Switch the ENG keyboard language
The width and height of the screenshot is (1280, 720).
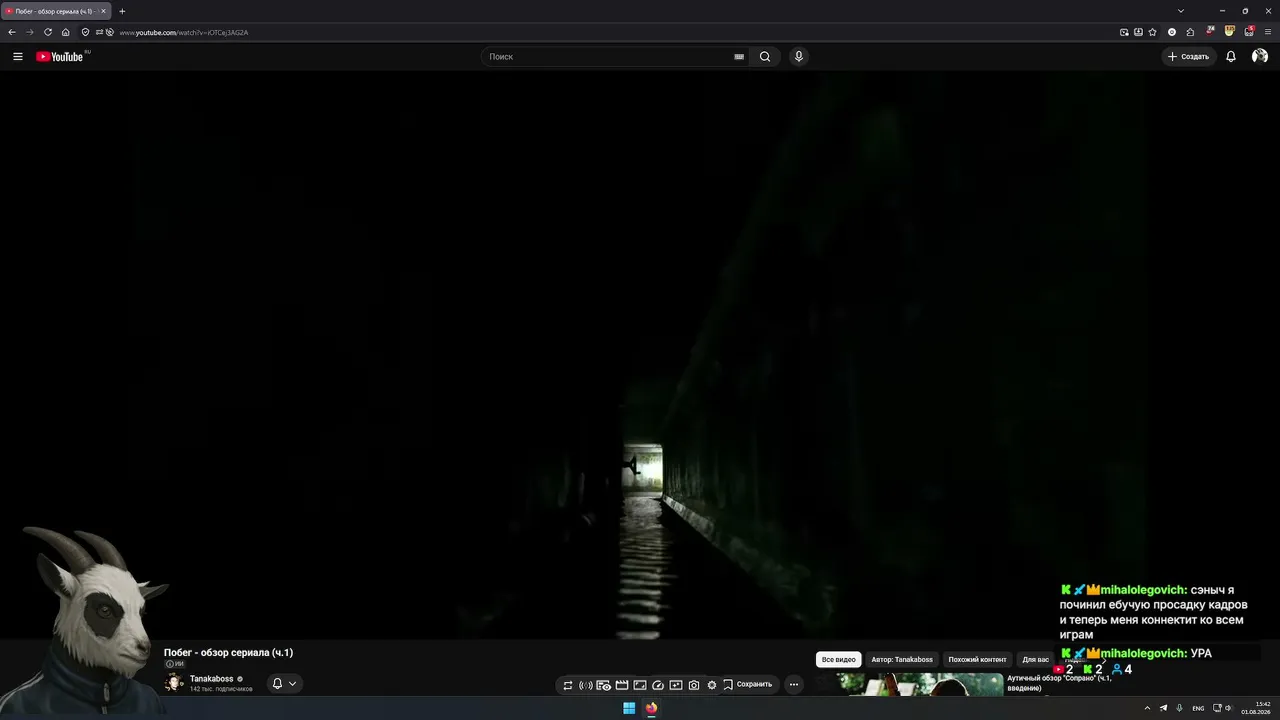pyautogui.click(x=1198, y=708)
